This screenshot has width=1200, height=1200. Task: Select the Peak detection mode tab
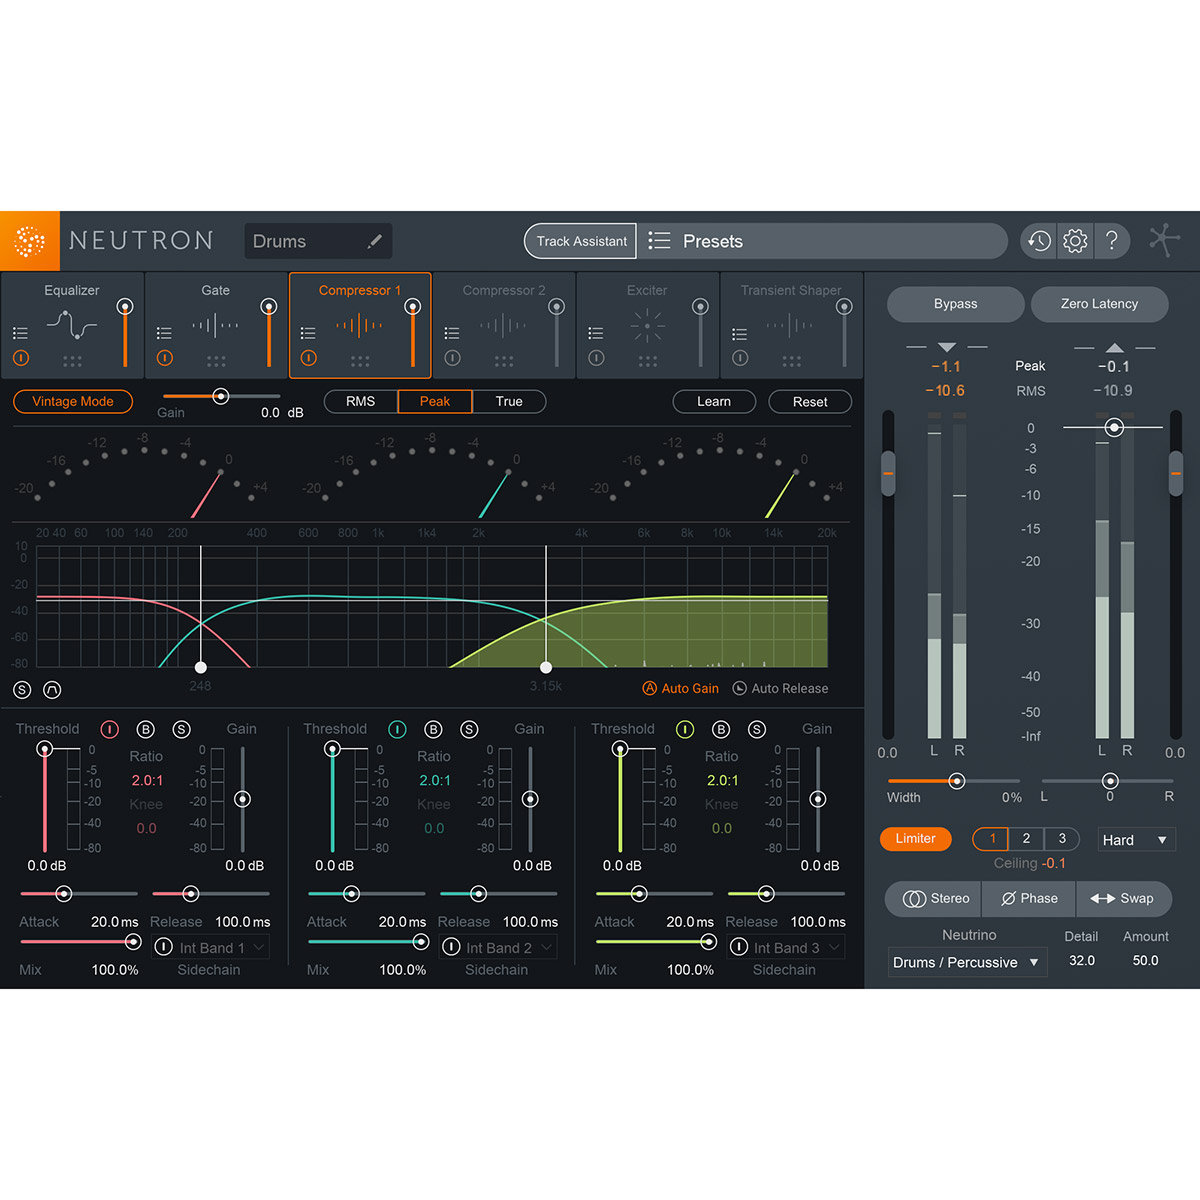coord(434,401)
